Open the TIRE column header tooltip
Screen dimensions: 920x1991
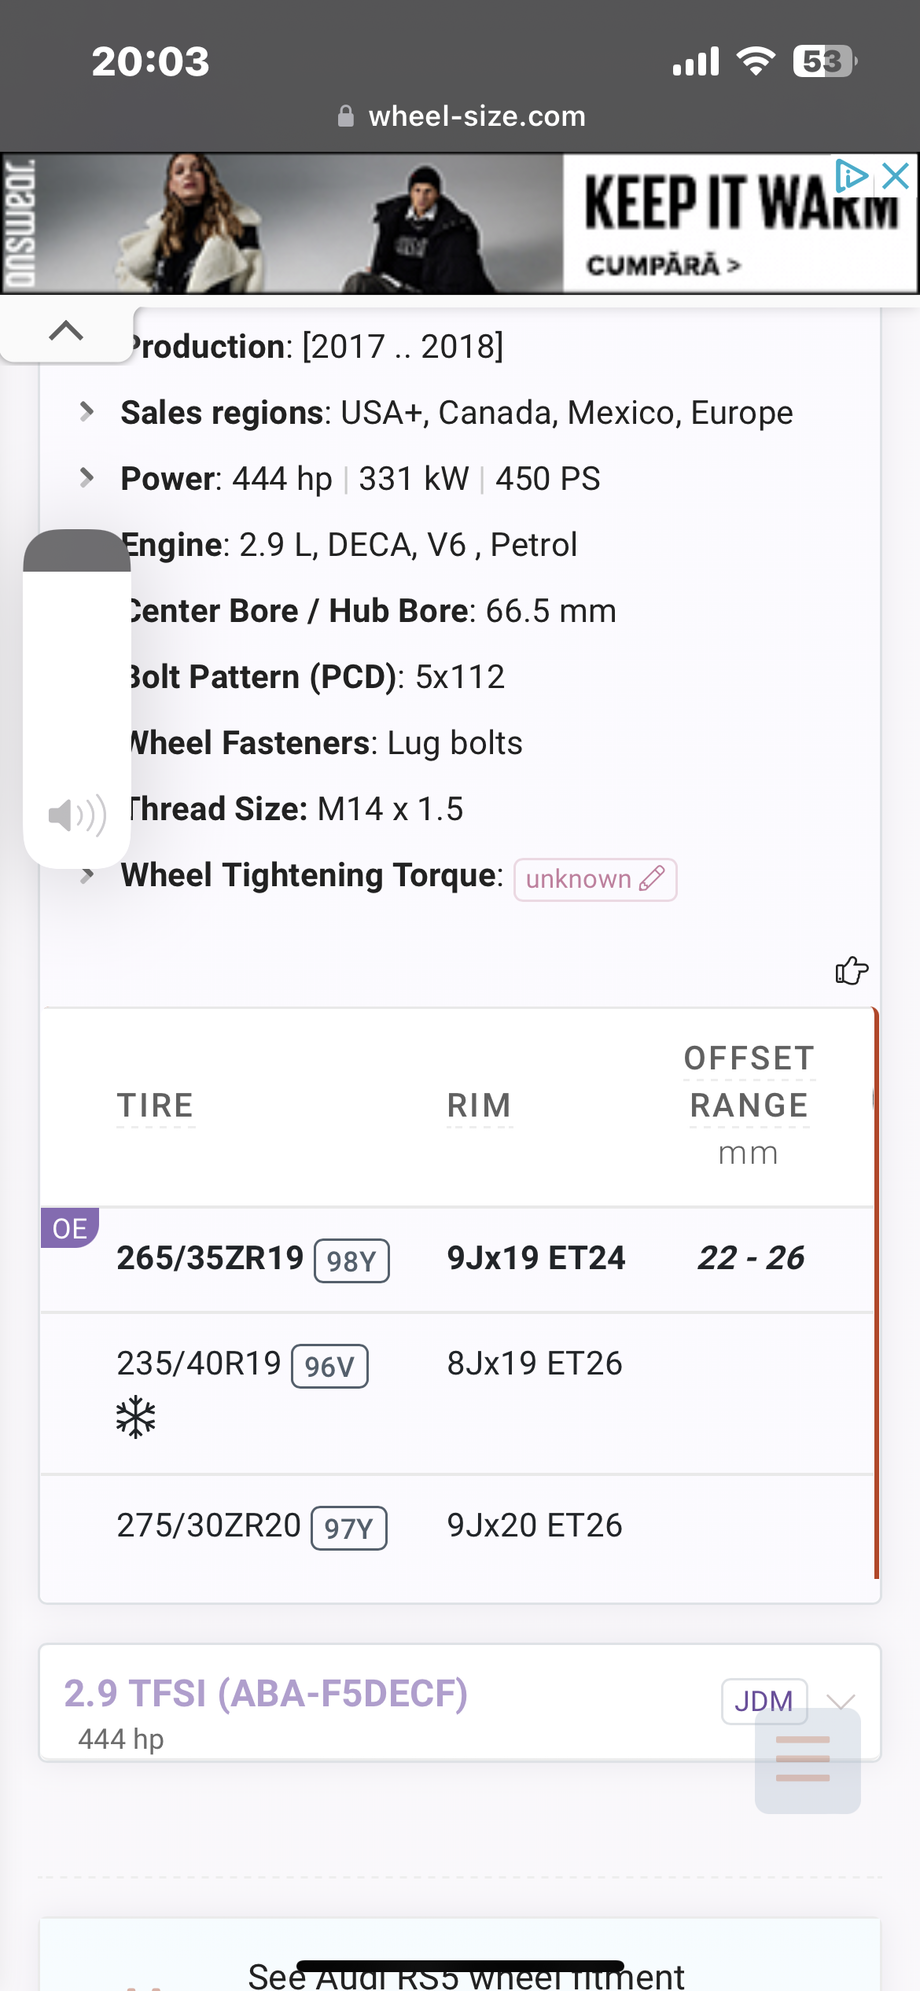pyautogui.click(x=155, y=1105)
